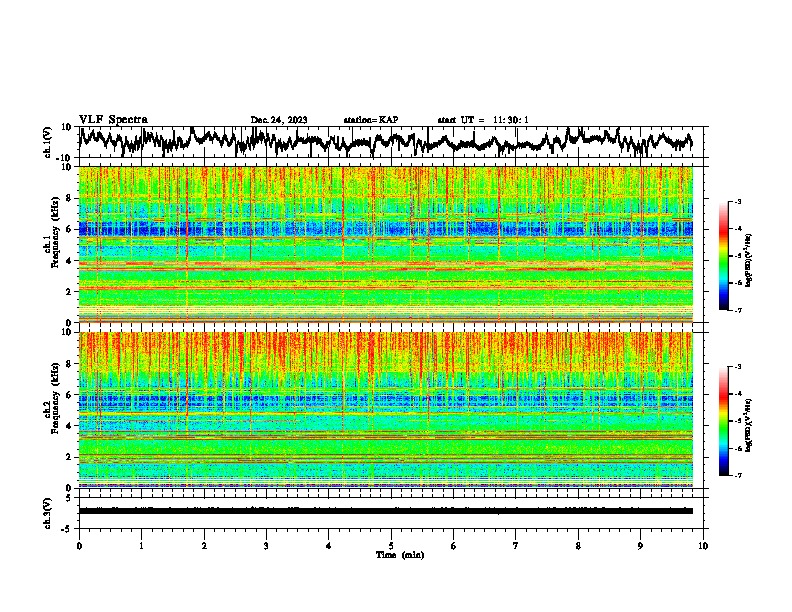The height and width of the screenshot is (612, 792).
Task: Click the "ch.1(V)" waveform axis label
Action: 48,142
